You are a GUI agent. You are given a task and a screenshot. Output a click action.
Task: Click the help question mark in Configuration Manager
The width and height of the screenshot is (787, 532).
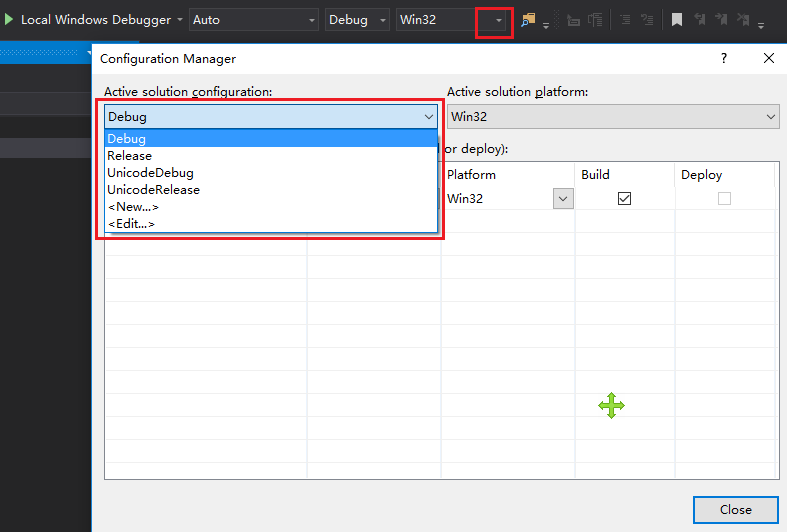click(724, 58)
